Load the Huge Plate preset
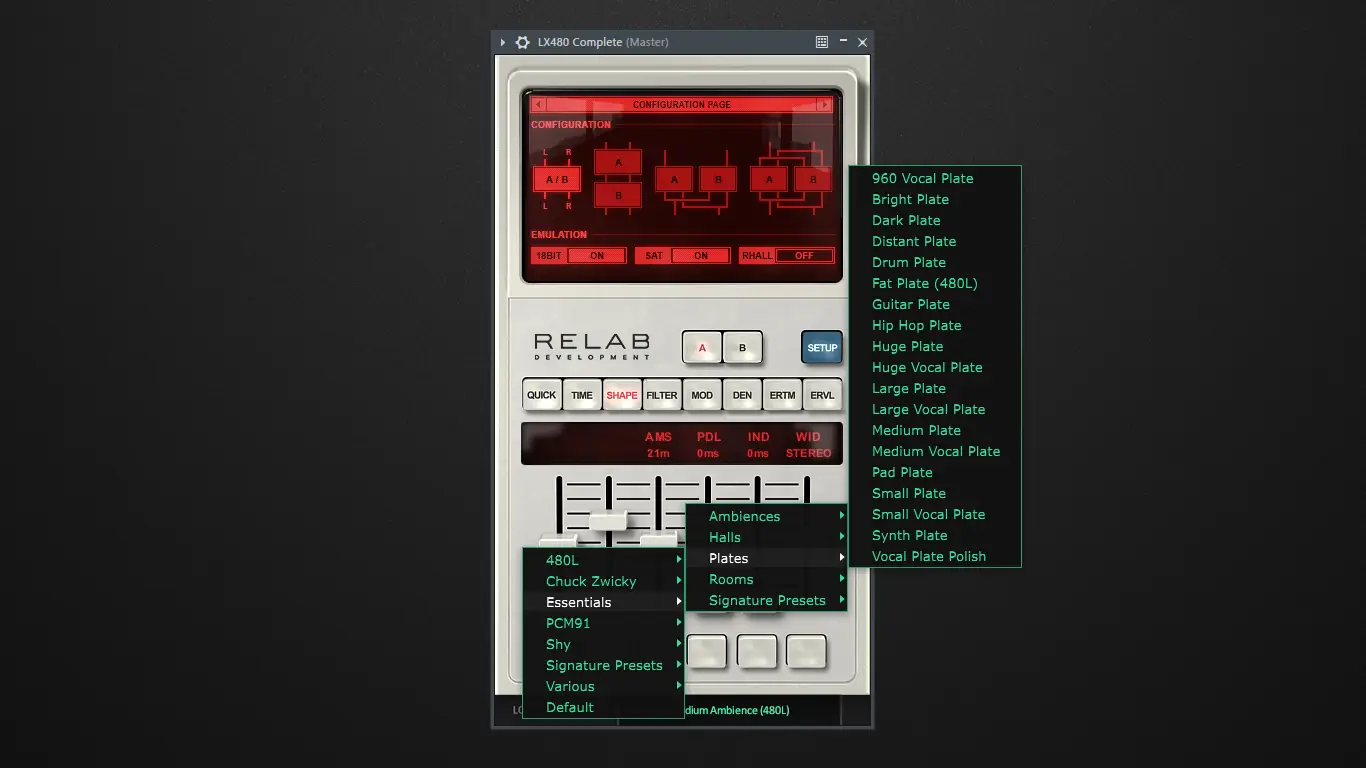The width and height of the screenshot is (1366, 768). (935, 346)
